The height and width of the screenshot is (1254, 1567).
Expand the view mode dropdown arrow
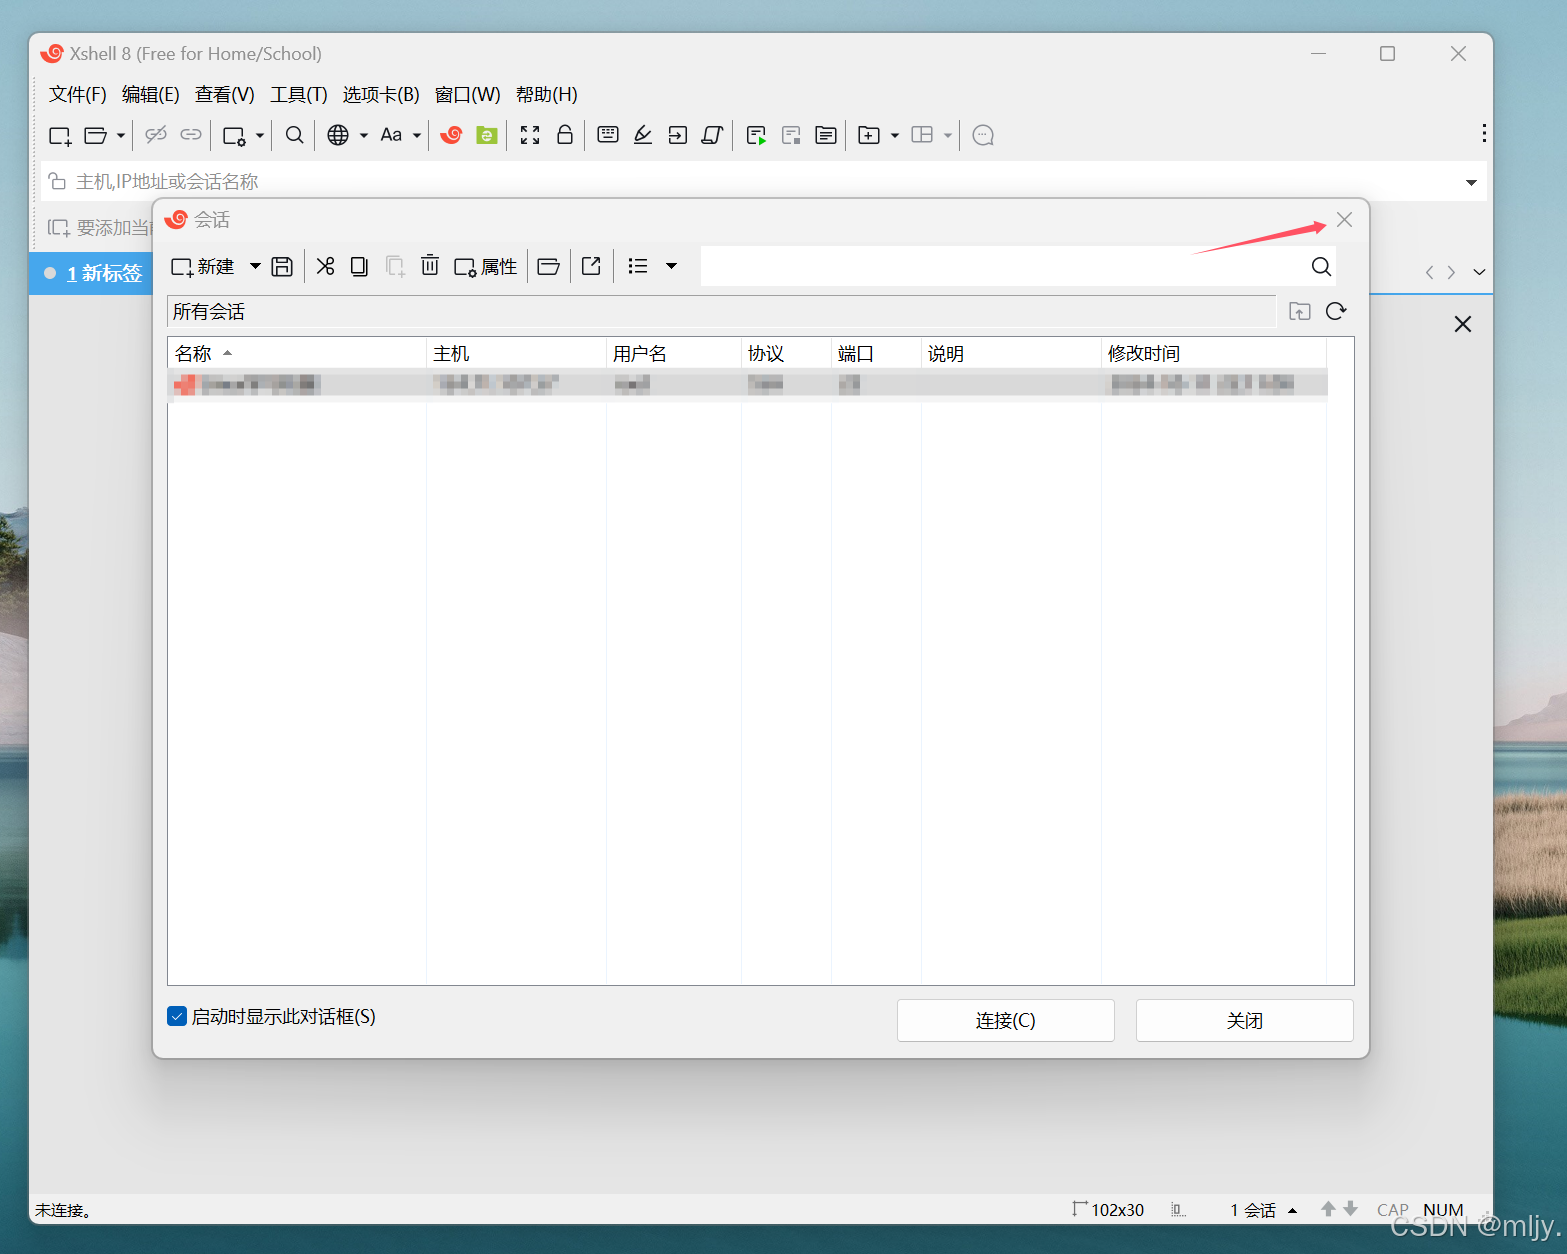(x=672, y=266)
